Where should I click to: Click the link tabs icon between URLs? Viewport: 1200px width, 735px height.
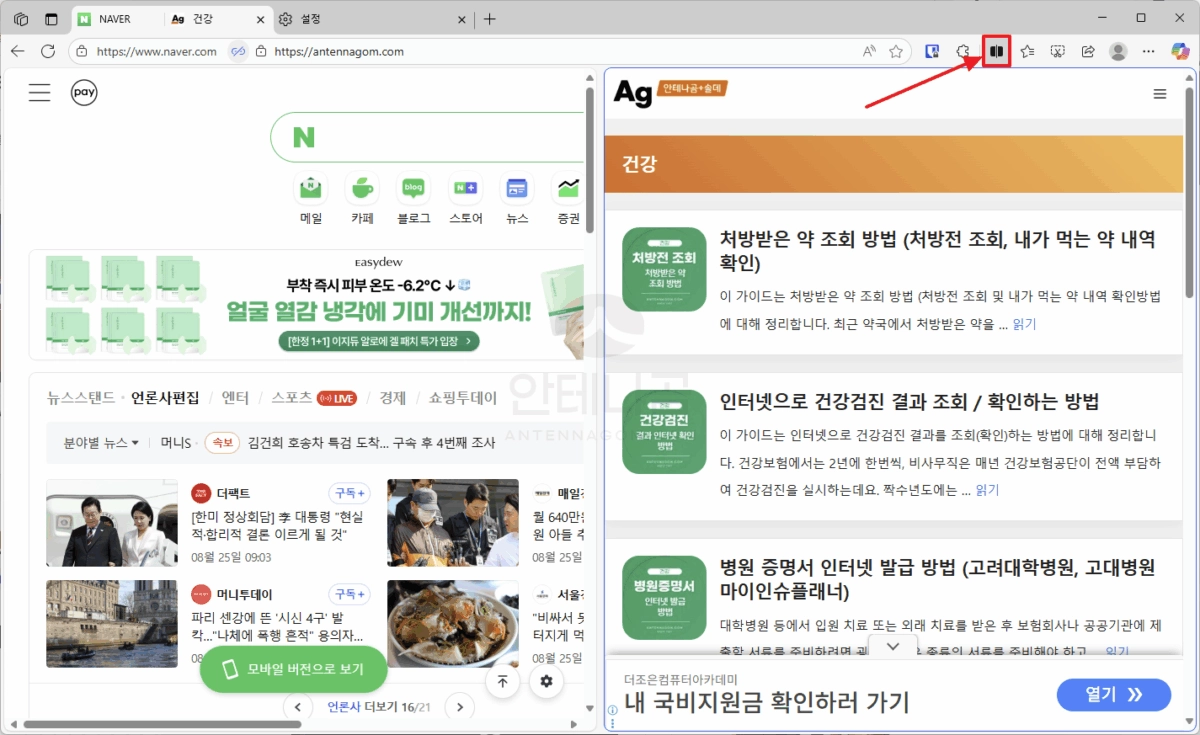[x=238, y=51]
